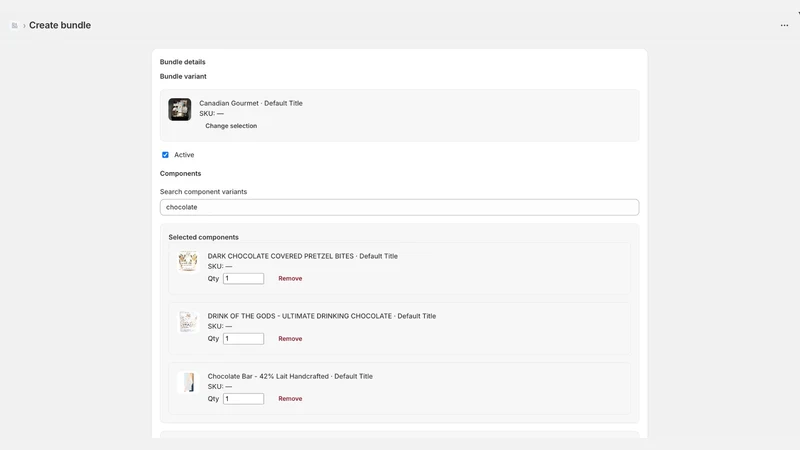Click the Selected components heading
The image size is (800, 450).
204,237
